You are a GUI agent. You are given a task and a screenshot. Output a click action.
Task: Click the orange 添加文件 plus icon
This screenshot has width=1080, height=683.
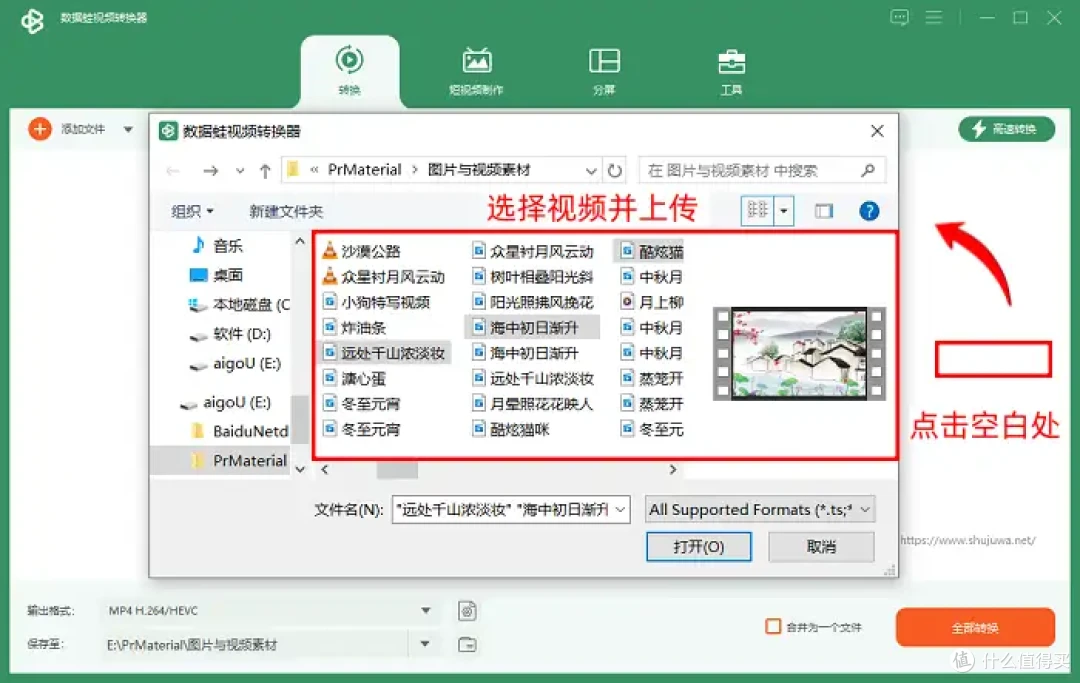click(x=39, y=129)
